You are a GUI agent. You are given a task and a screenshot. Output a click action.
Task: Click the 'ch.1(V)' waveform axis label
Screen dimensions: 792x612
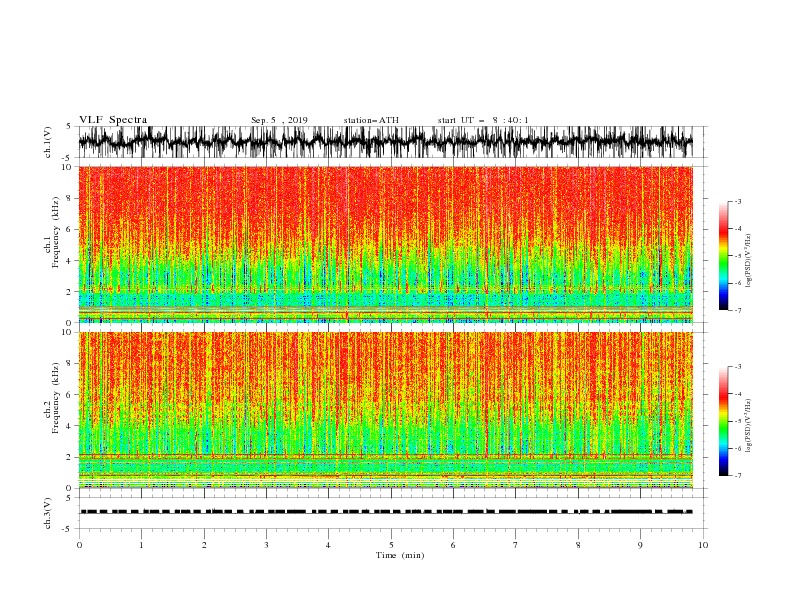pyautogui.click(x=48, y=142)
